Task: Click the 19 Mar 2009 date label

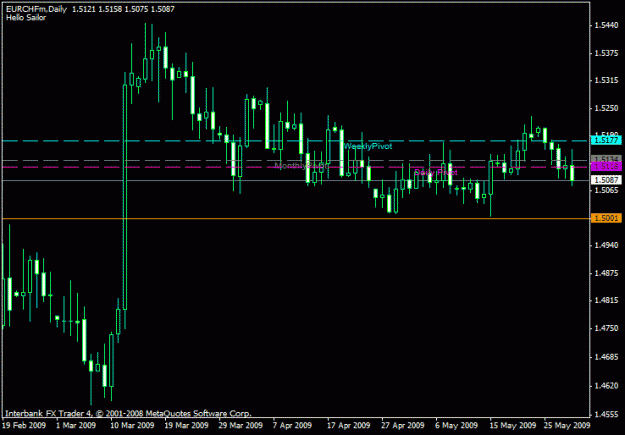Action: [186, 425]
